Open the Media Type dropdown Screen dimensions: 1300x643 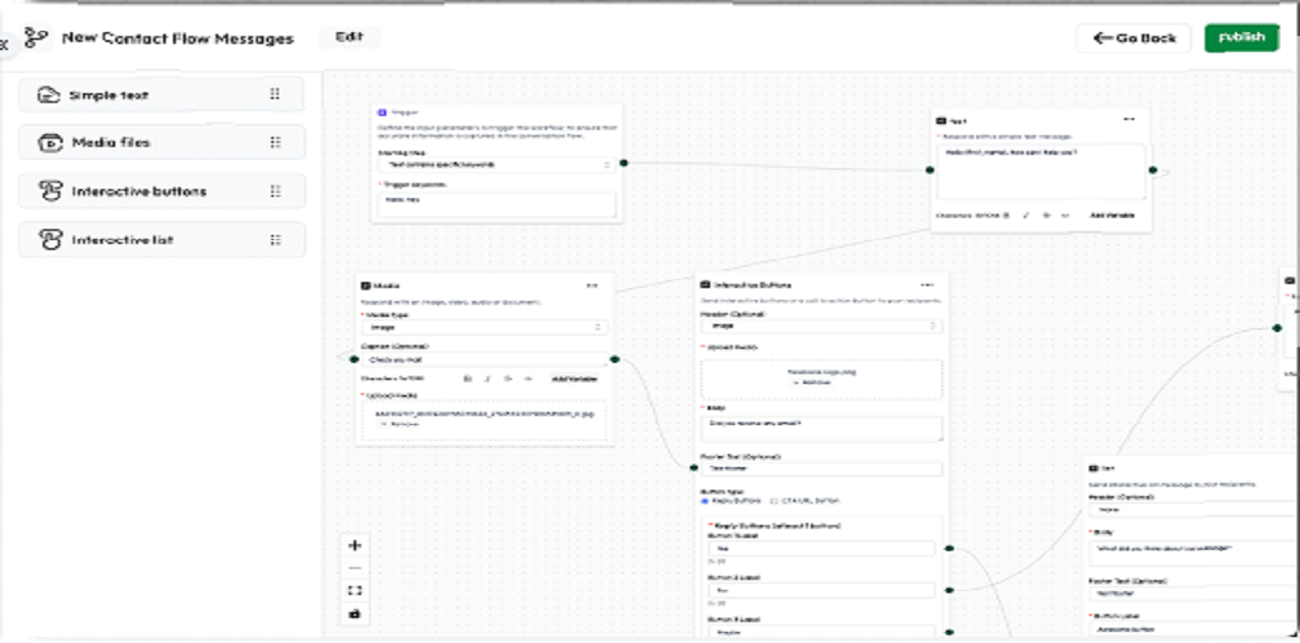(484, 327)
